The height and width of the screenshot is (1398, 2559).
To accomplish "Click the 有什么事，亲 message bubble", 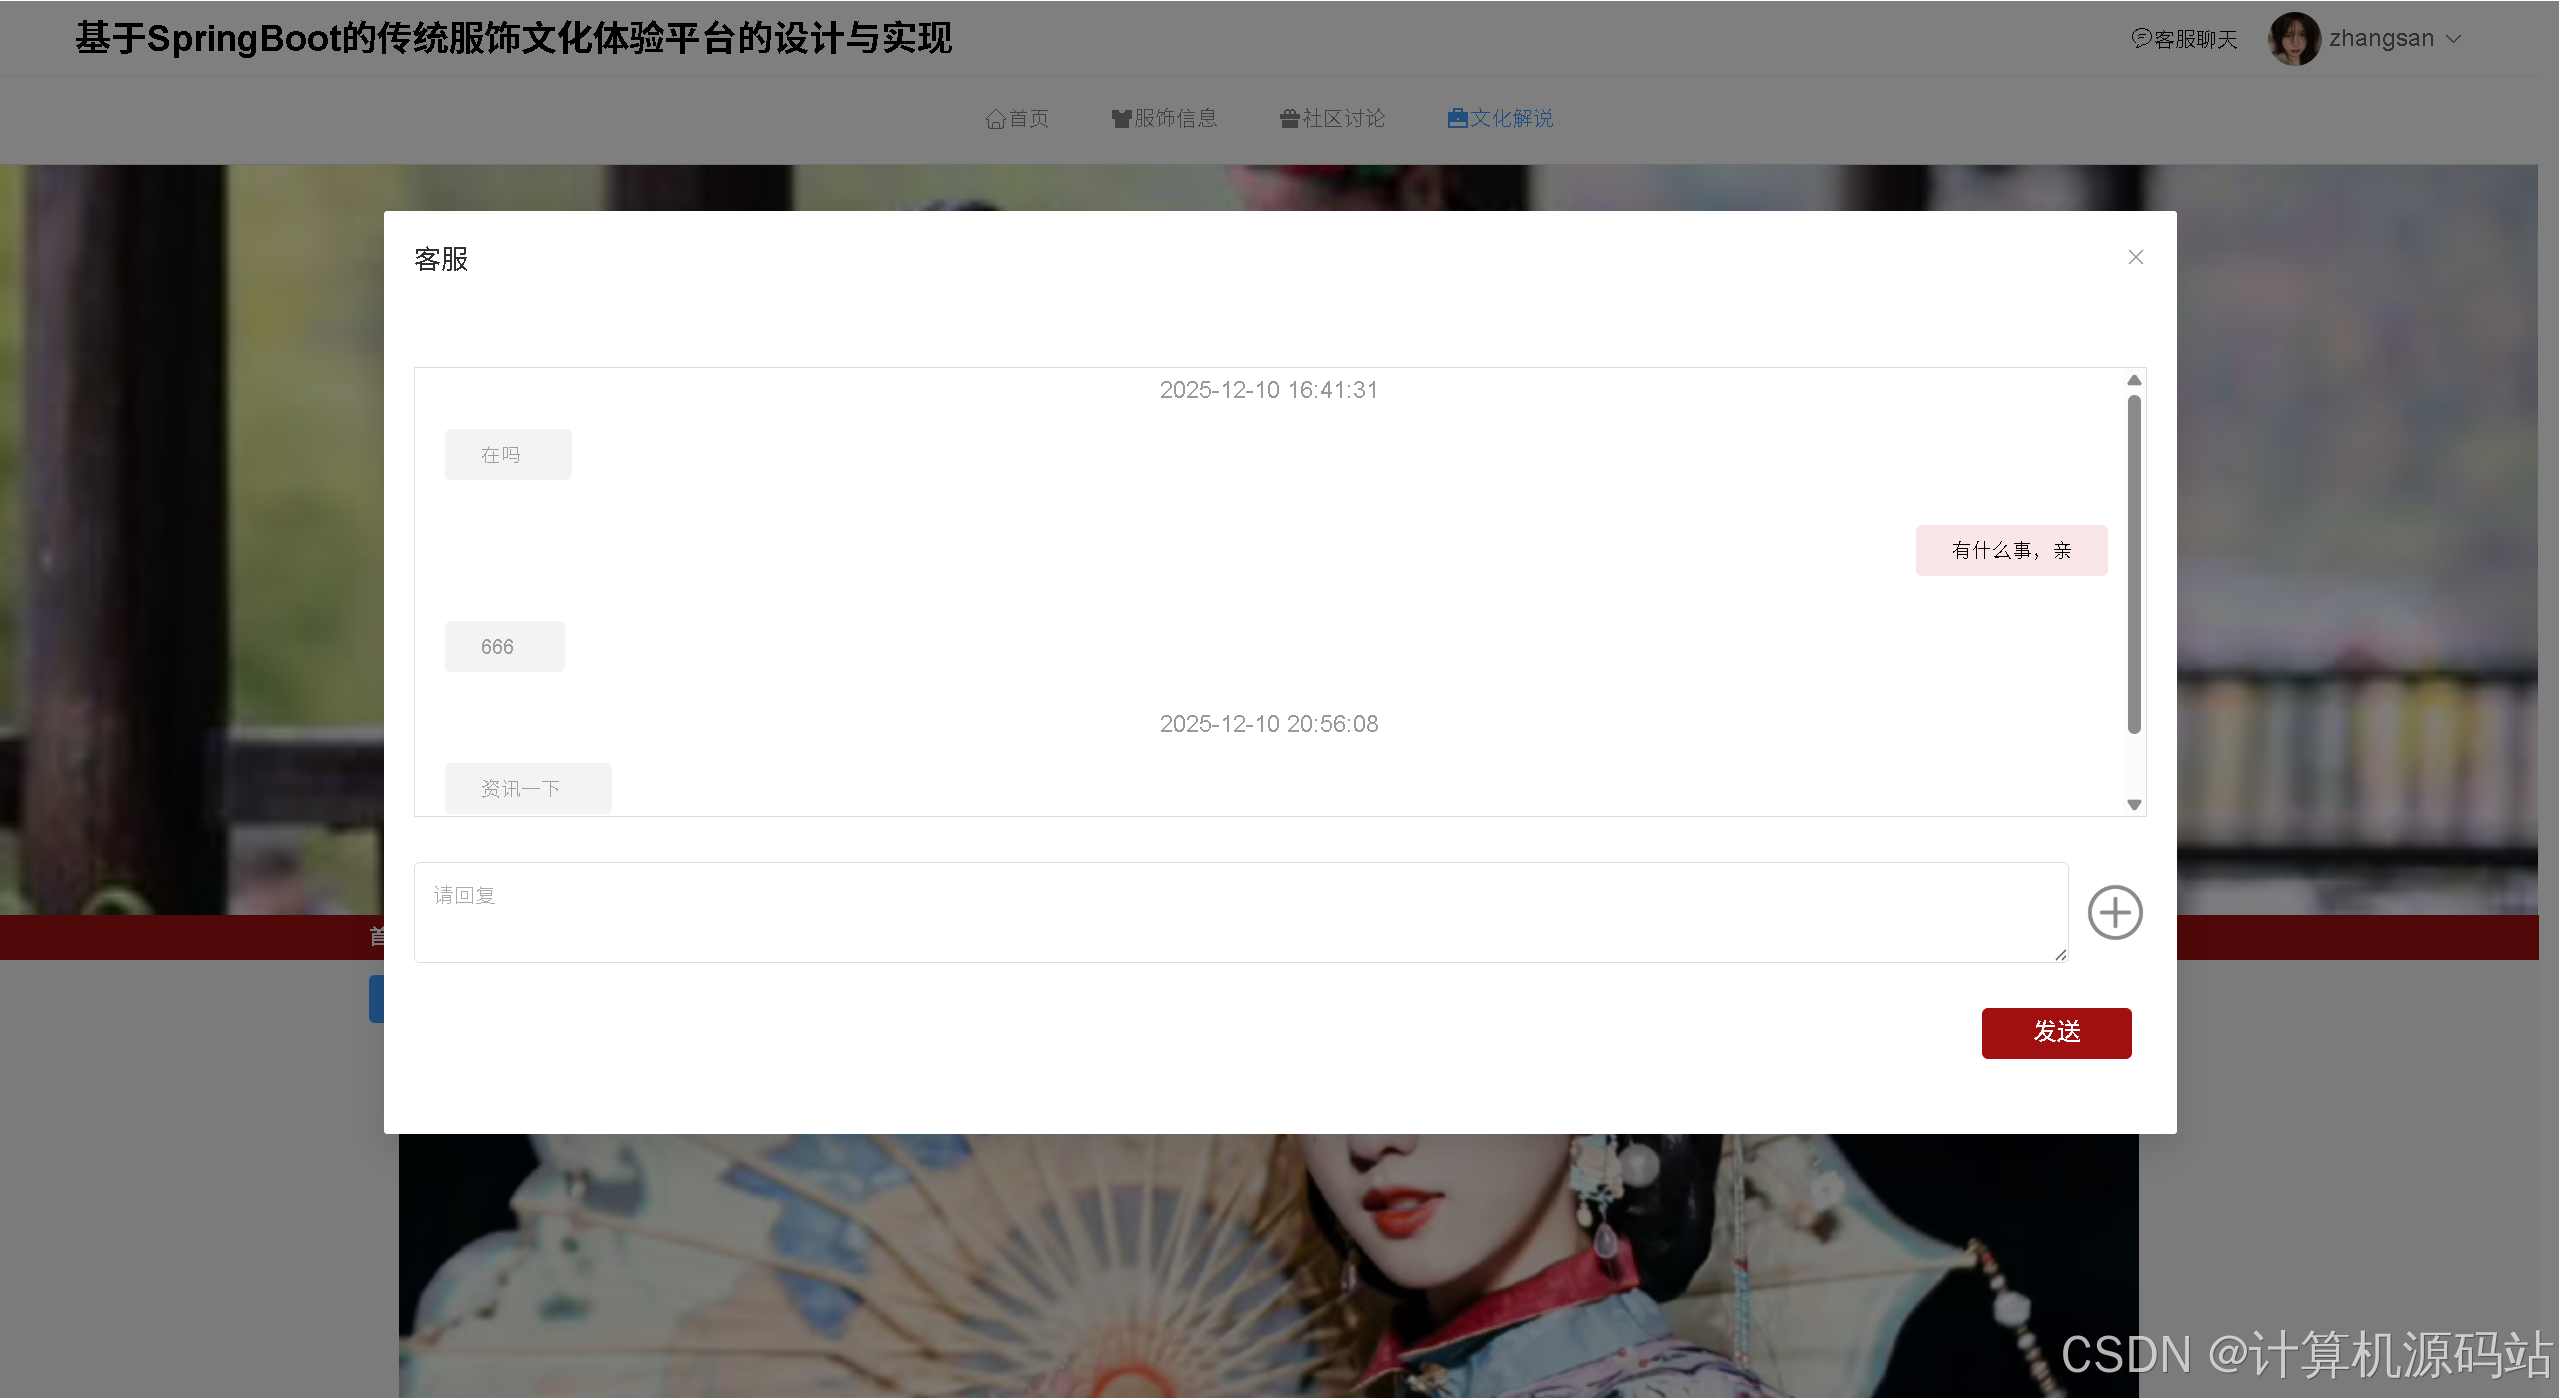I will (x=2010, y=550).
